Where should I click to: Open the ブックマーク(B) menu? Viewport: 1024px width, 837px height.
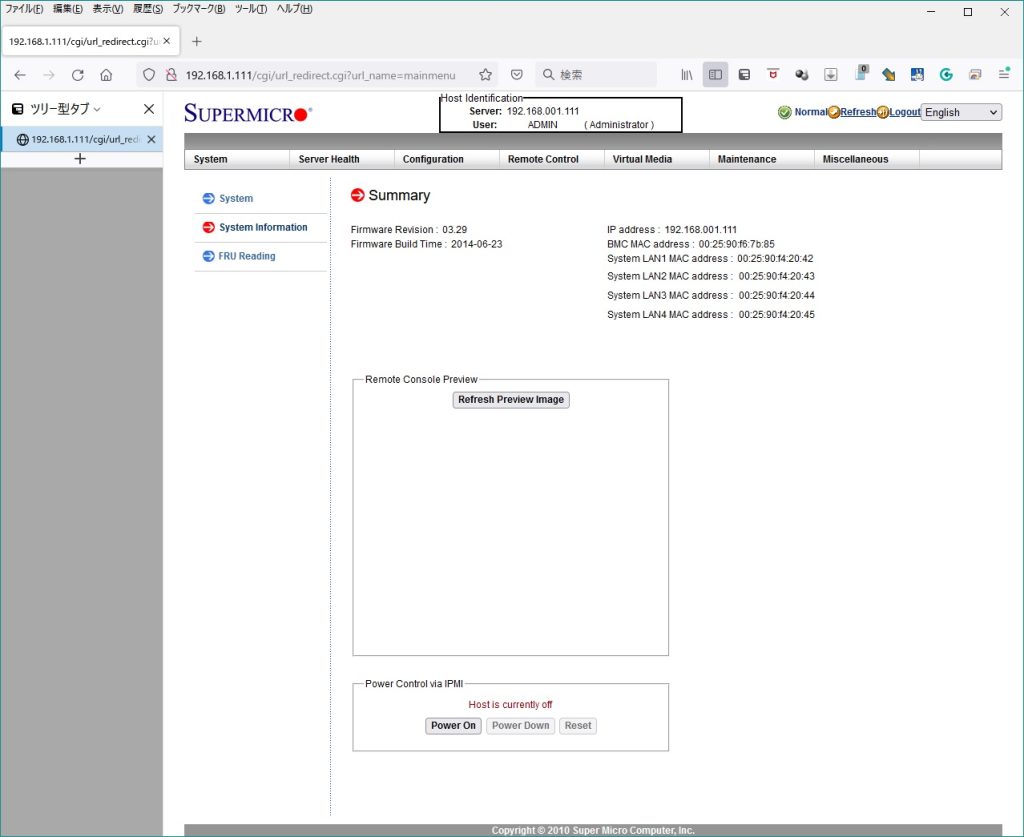pyautogui.click(x=199, y=9)
